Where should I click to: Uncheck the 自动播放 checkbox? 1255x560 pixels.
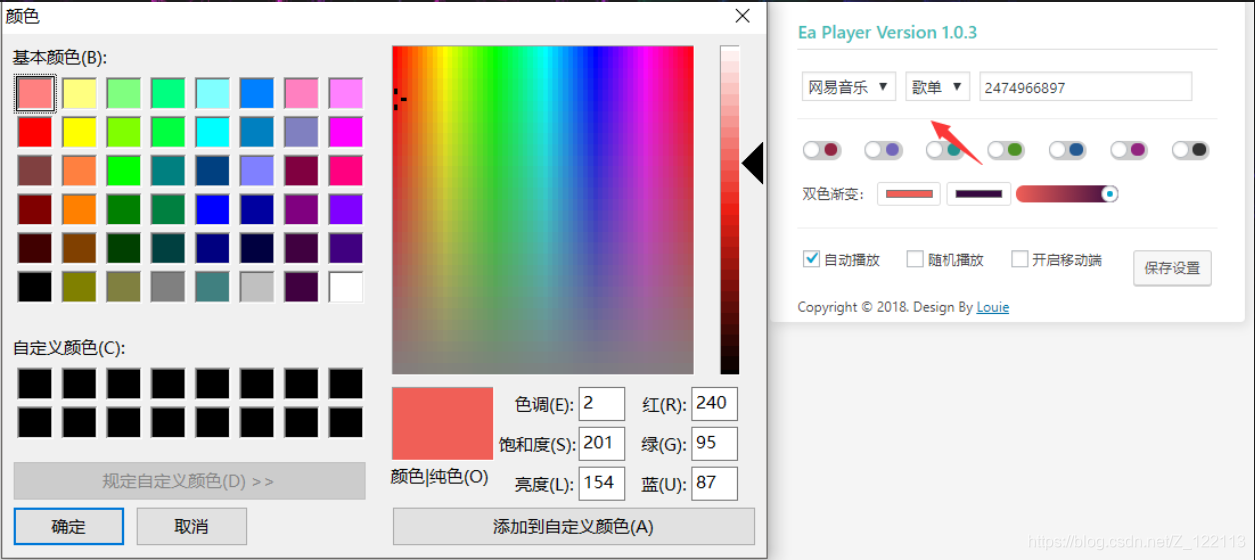(x=812, y=259)
